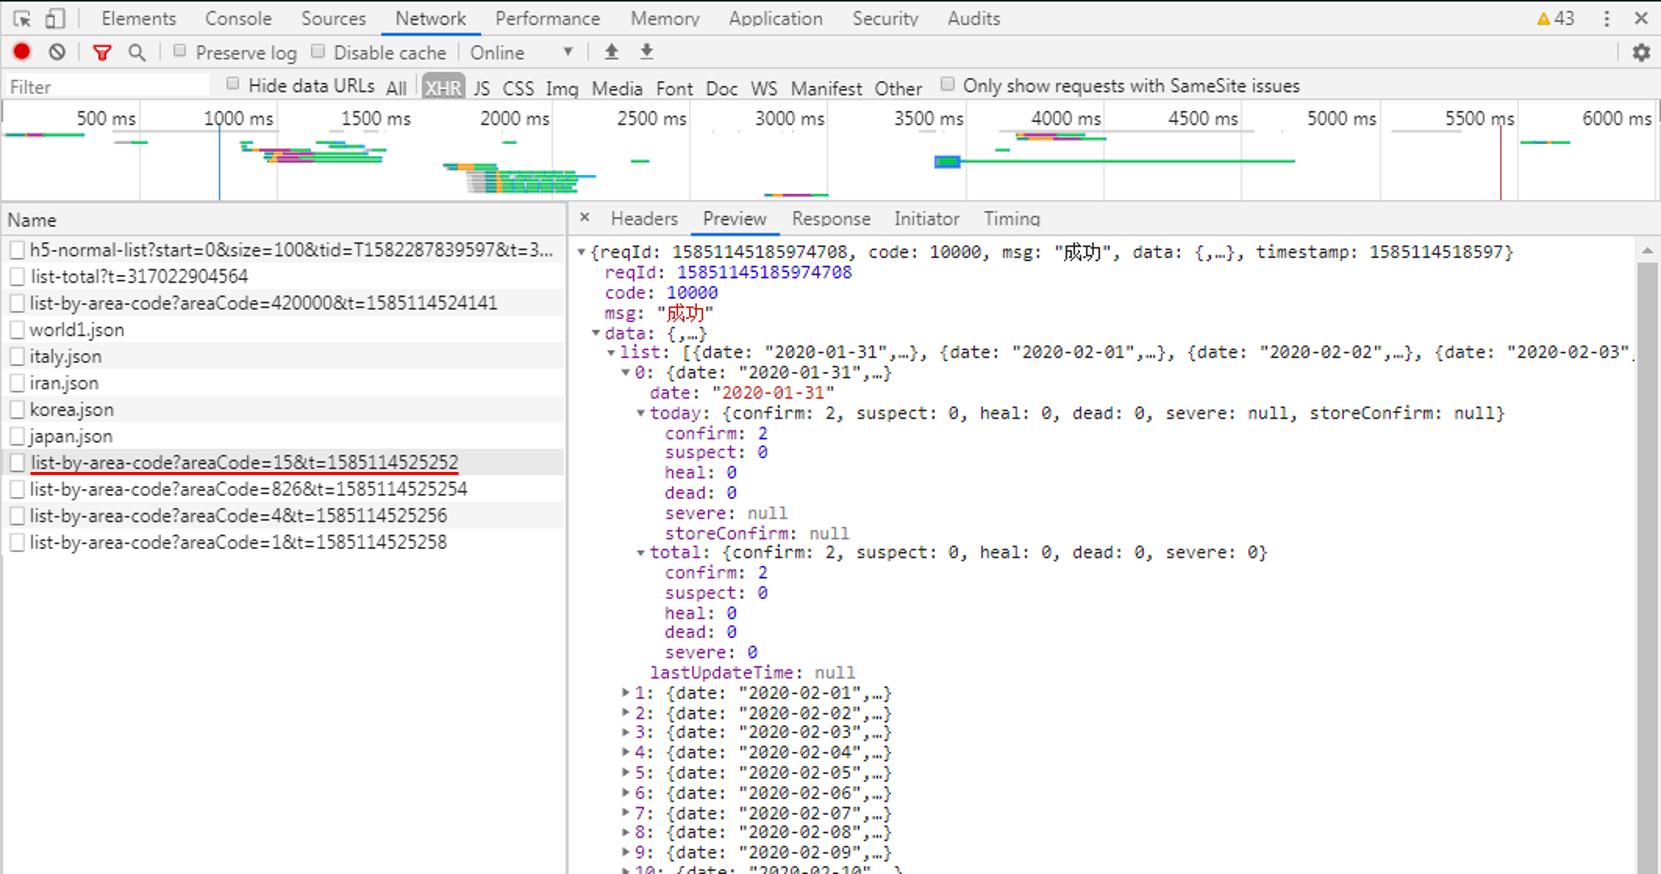Tick checkbox beside japan.json request
The image size is (1661, 874).
coord(17,436)
